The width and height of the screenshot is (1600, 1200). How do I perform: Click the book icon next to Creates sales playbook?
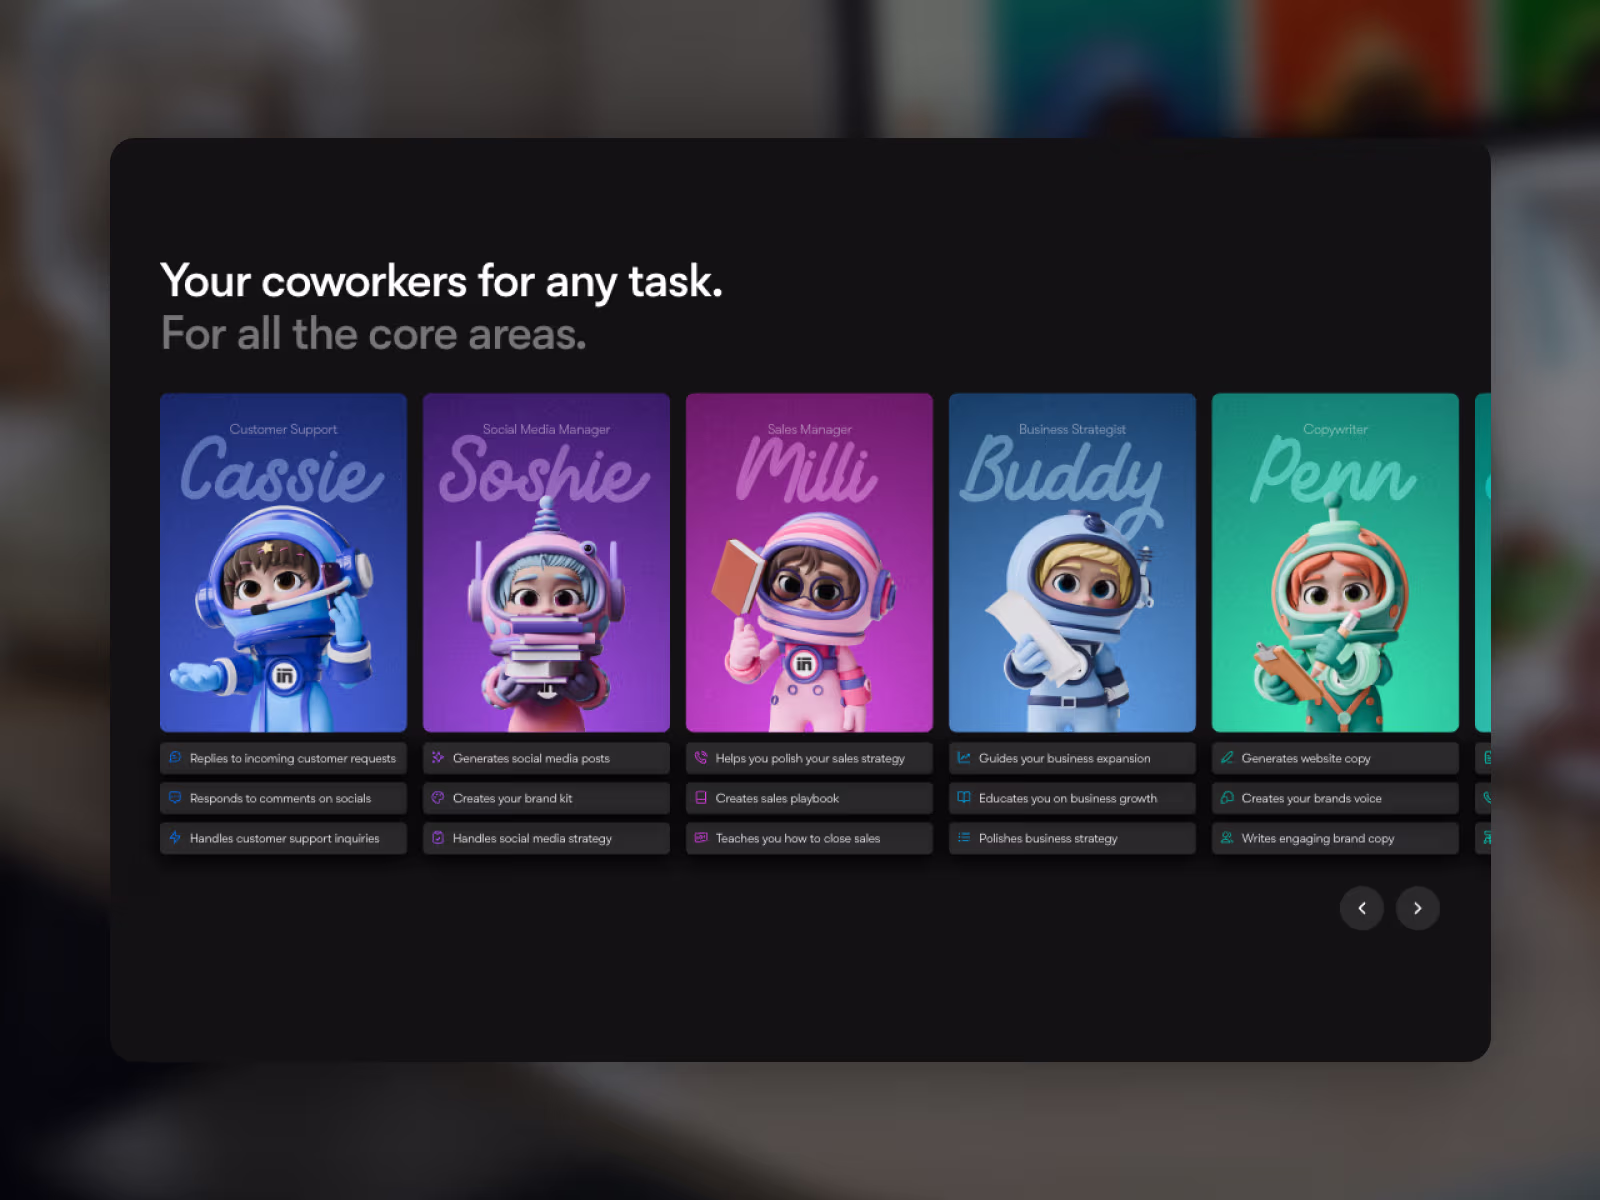pyautogui.click(x=701, y=798)
